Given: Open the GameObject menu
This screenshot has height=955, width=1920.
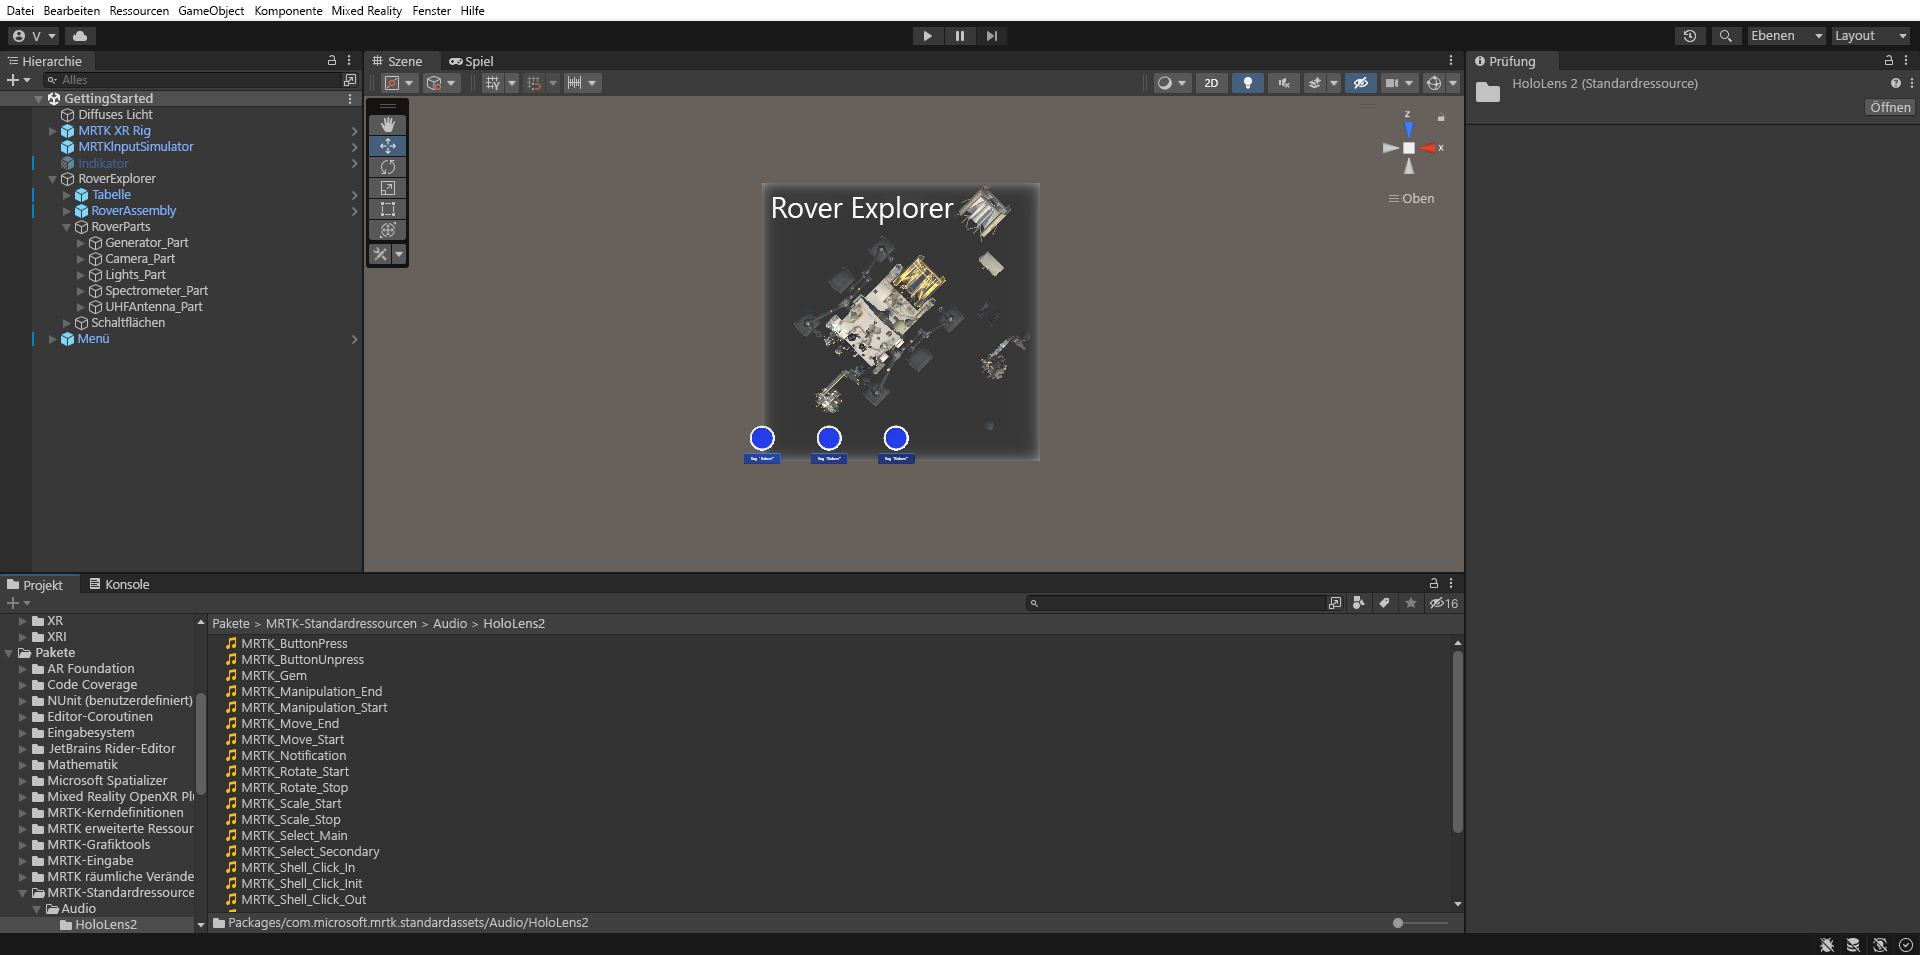Looking at the screenshot, I should pos(210,11).
